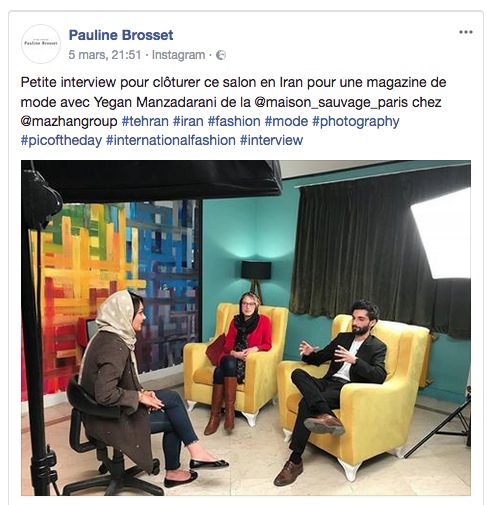Image resolution: width=487 pixels, height=505 pixels.
Task: Select the #interview hashtag
Action: [x=271, y=140]
